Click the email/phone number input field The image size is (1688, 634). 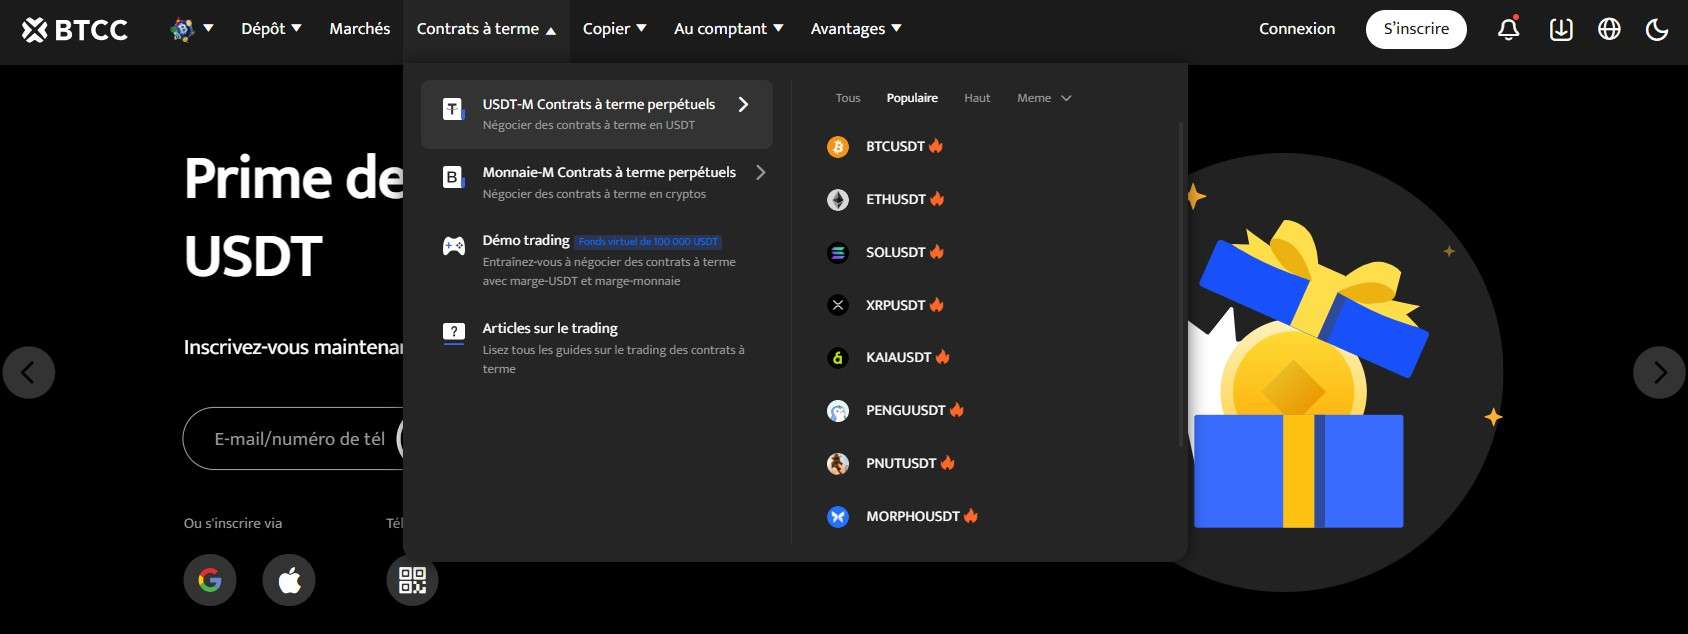click(290, 438)
